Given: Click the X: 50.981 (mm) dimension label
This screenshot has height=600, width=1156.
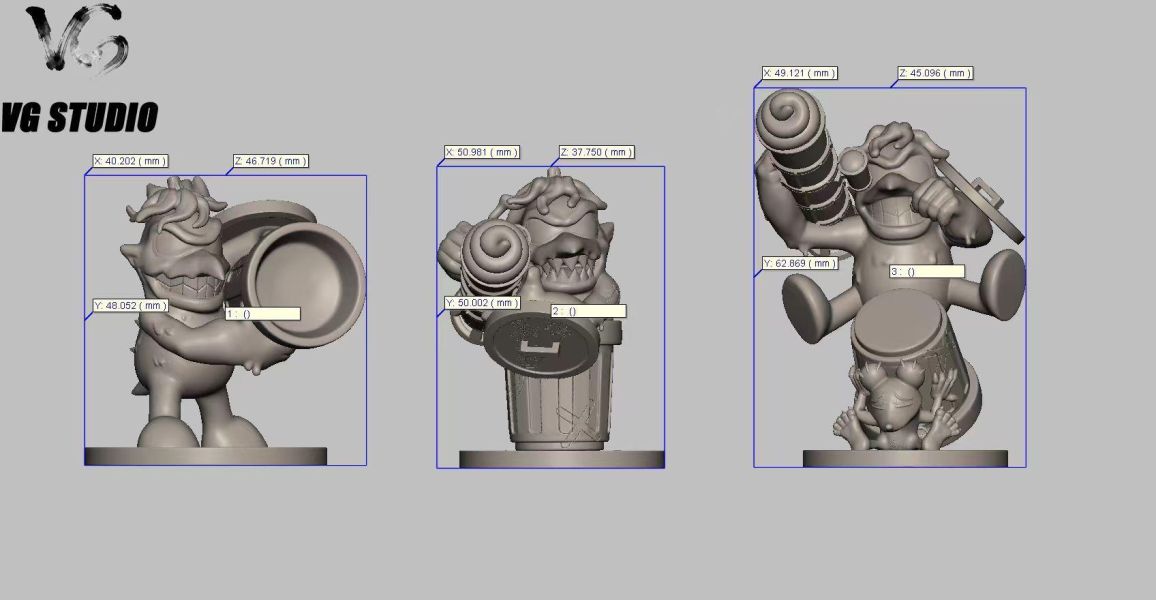Looking at the screenshot, I should (482, 152).
